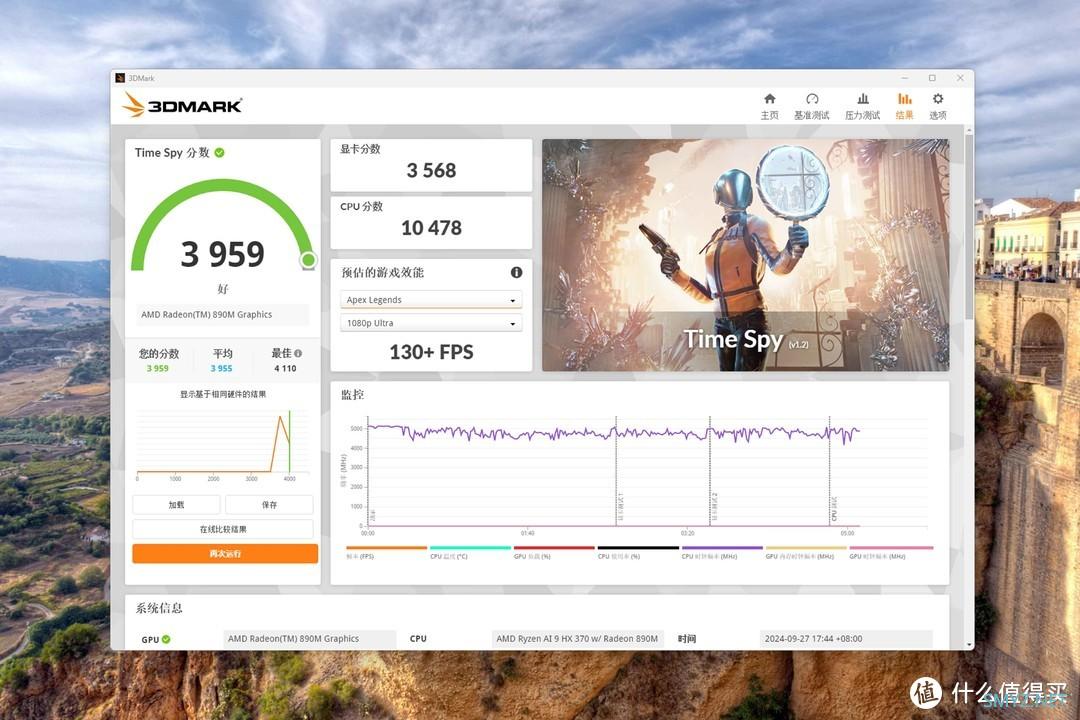The height and width of the screenshot is (720, 1080).
Task: Click the CPU 分数 value 10 478
Action: pos(431,227)
